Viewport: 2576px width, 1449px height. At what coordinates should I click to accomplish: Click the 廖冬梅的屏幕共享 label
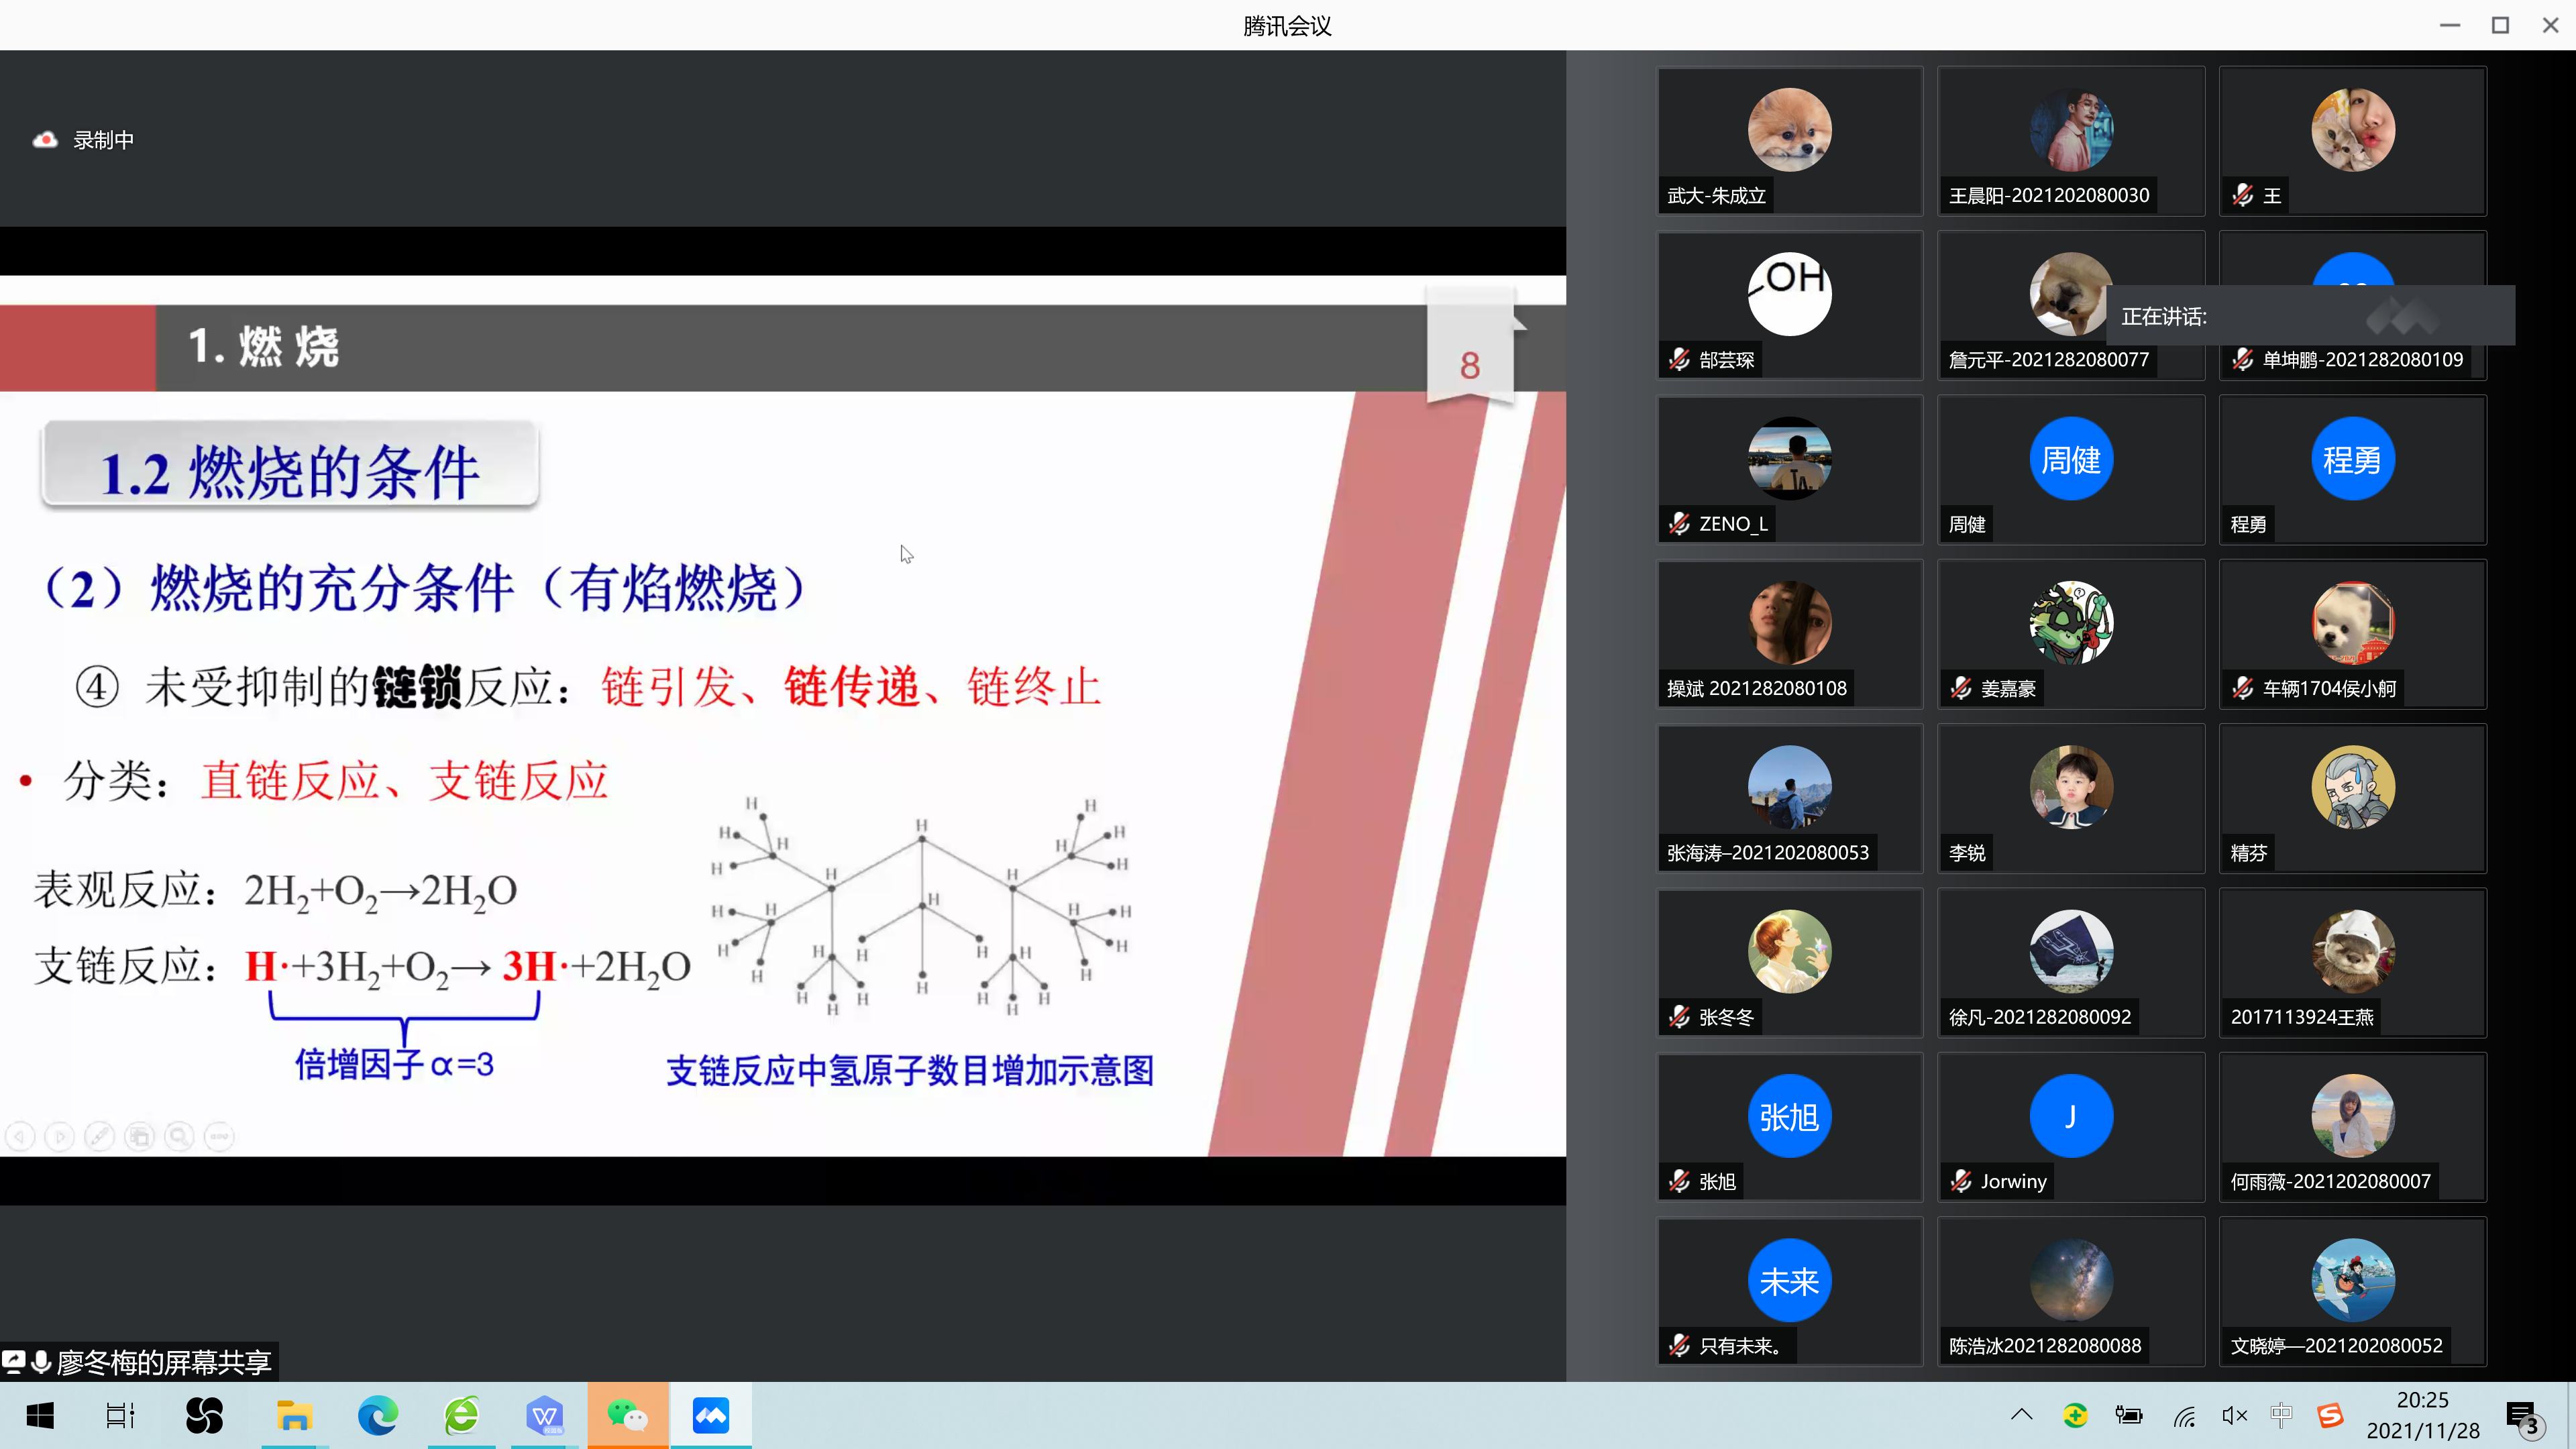164,1362
